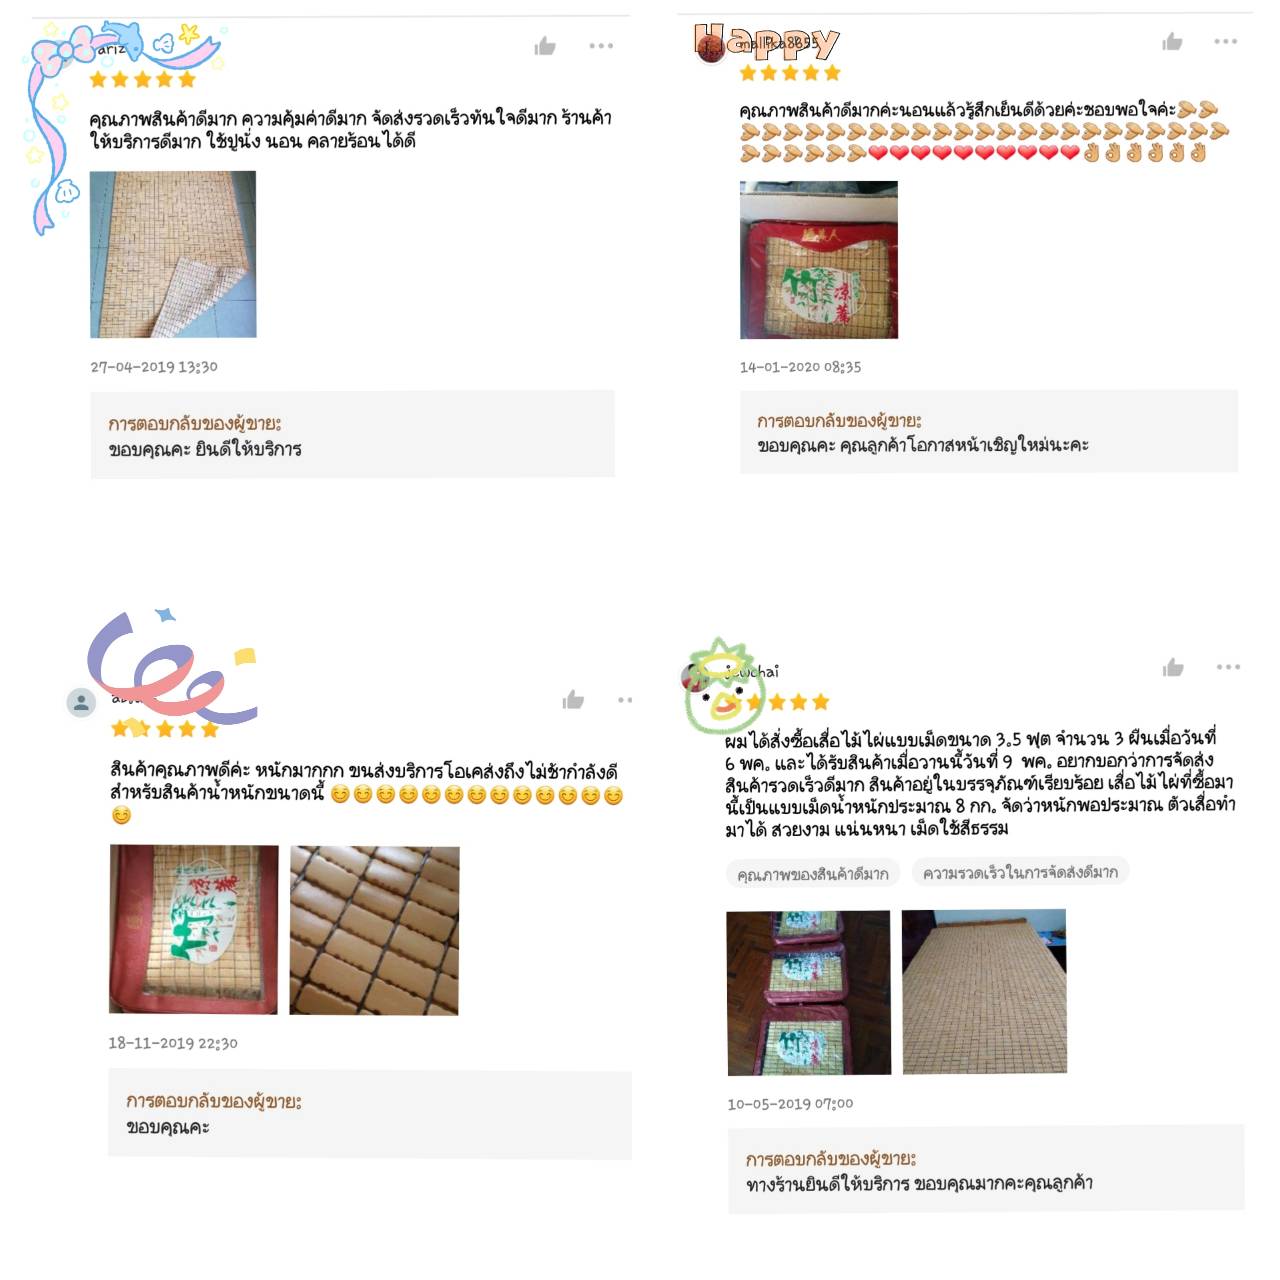Click the grey default user avatar
This screenshot has height=1280, width=1280.
[81, 703]
